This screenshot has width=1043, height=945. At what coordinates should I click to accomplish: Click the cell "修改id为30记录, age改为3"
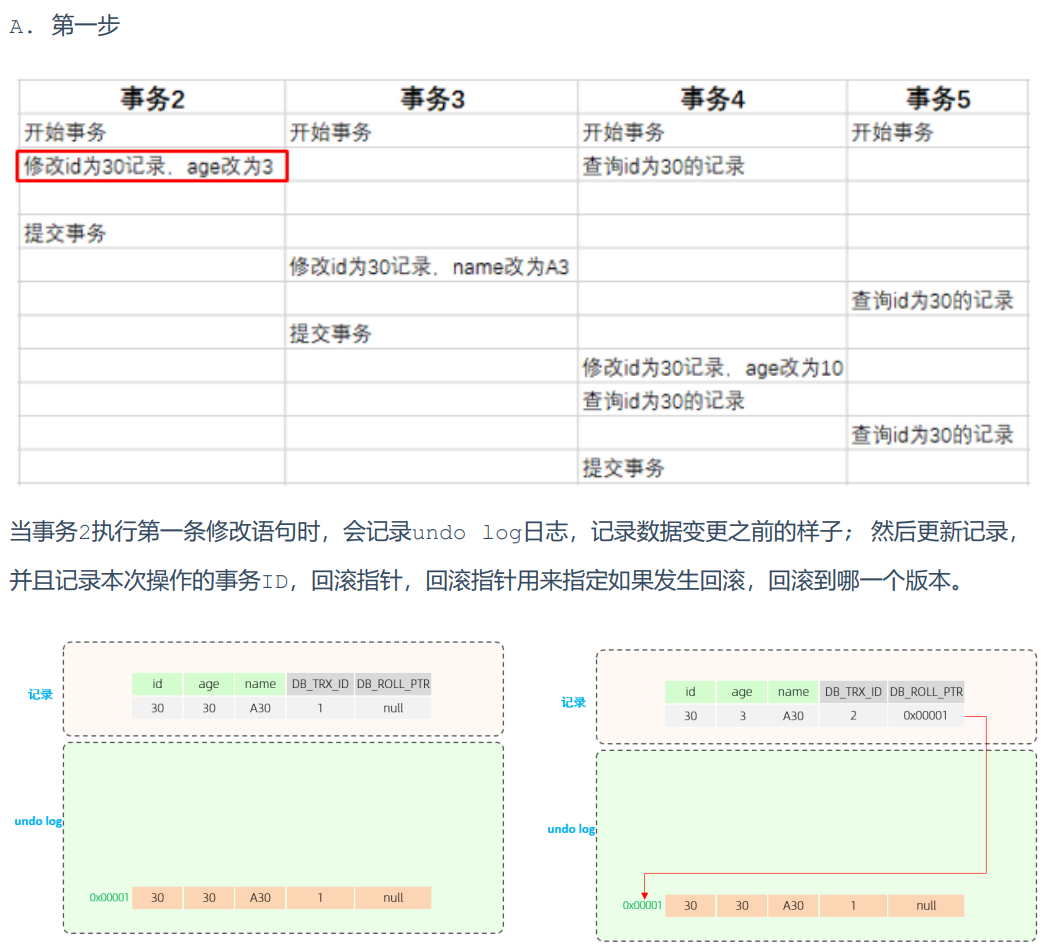[152, 166]
